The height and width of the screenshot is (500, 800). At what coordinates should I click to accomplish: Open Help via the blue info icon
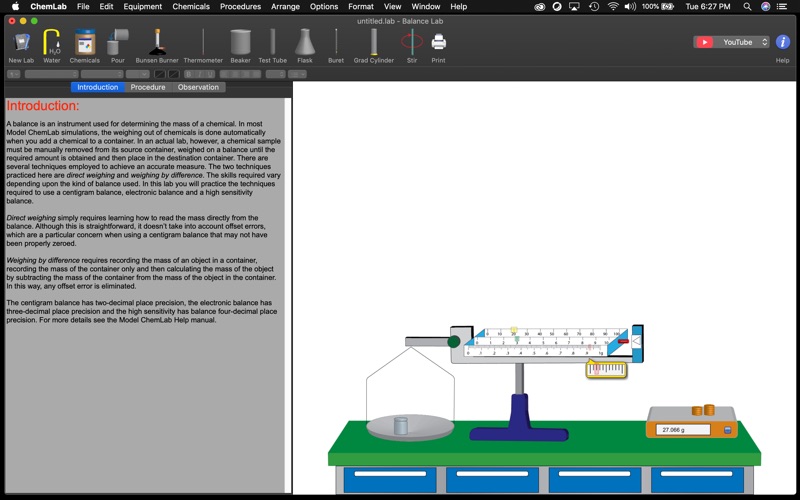click(783, 42)
